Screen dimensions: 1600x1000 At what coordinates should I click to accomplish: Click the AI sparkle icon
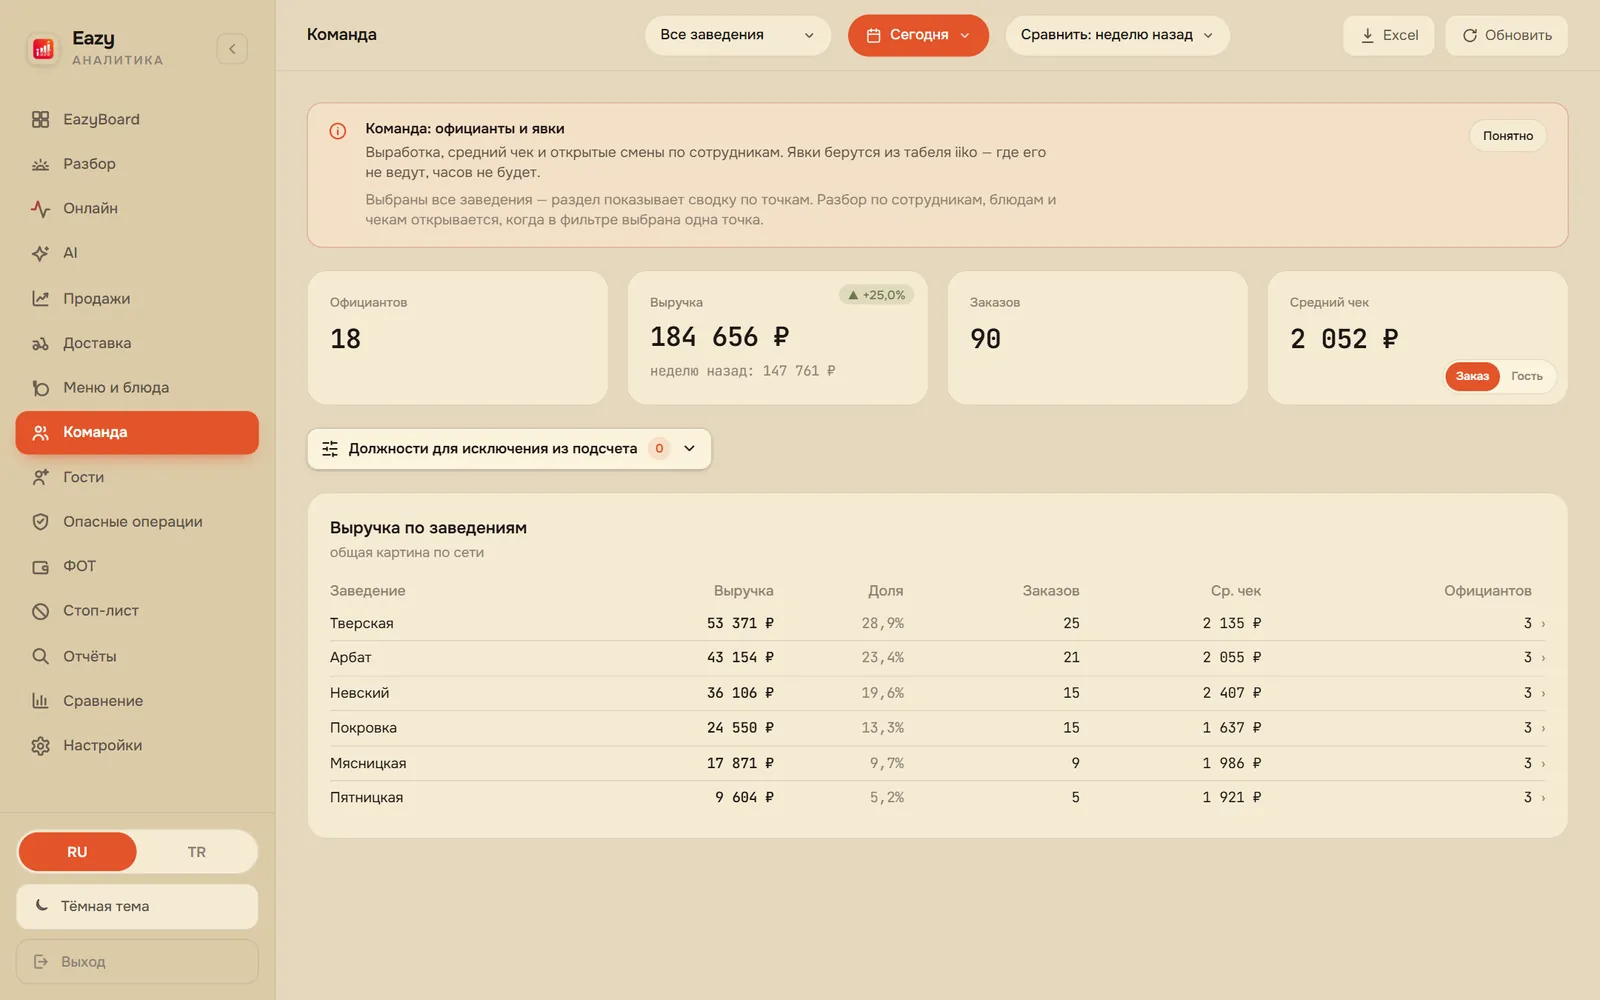coord(40,253)
